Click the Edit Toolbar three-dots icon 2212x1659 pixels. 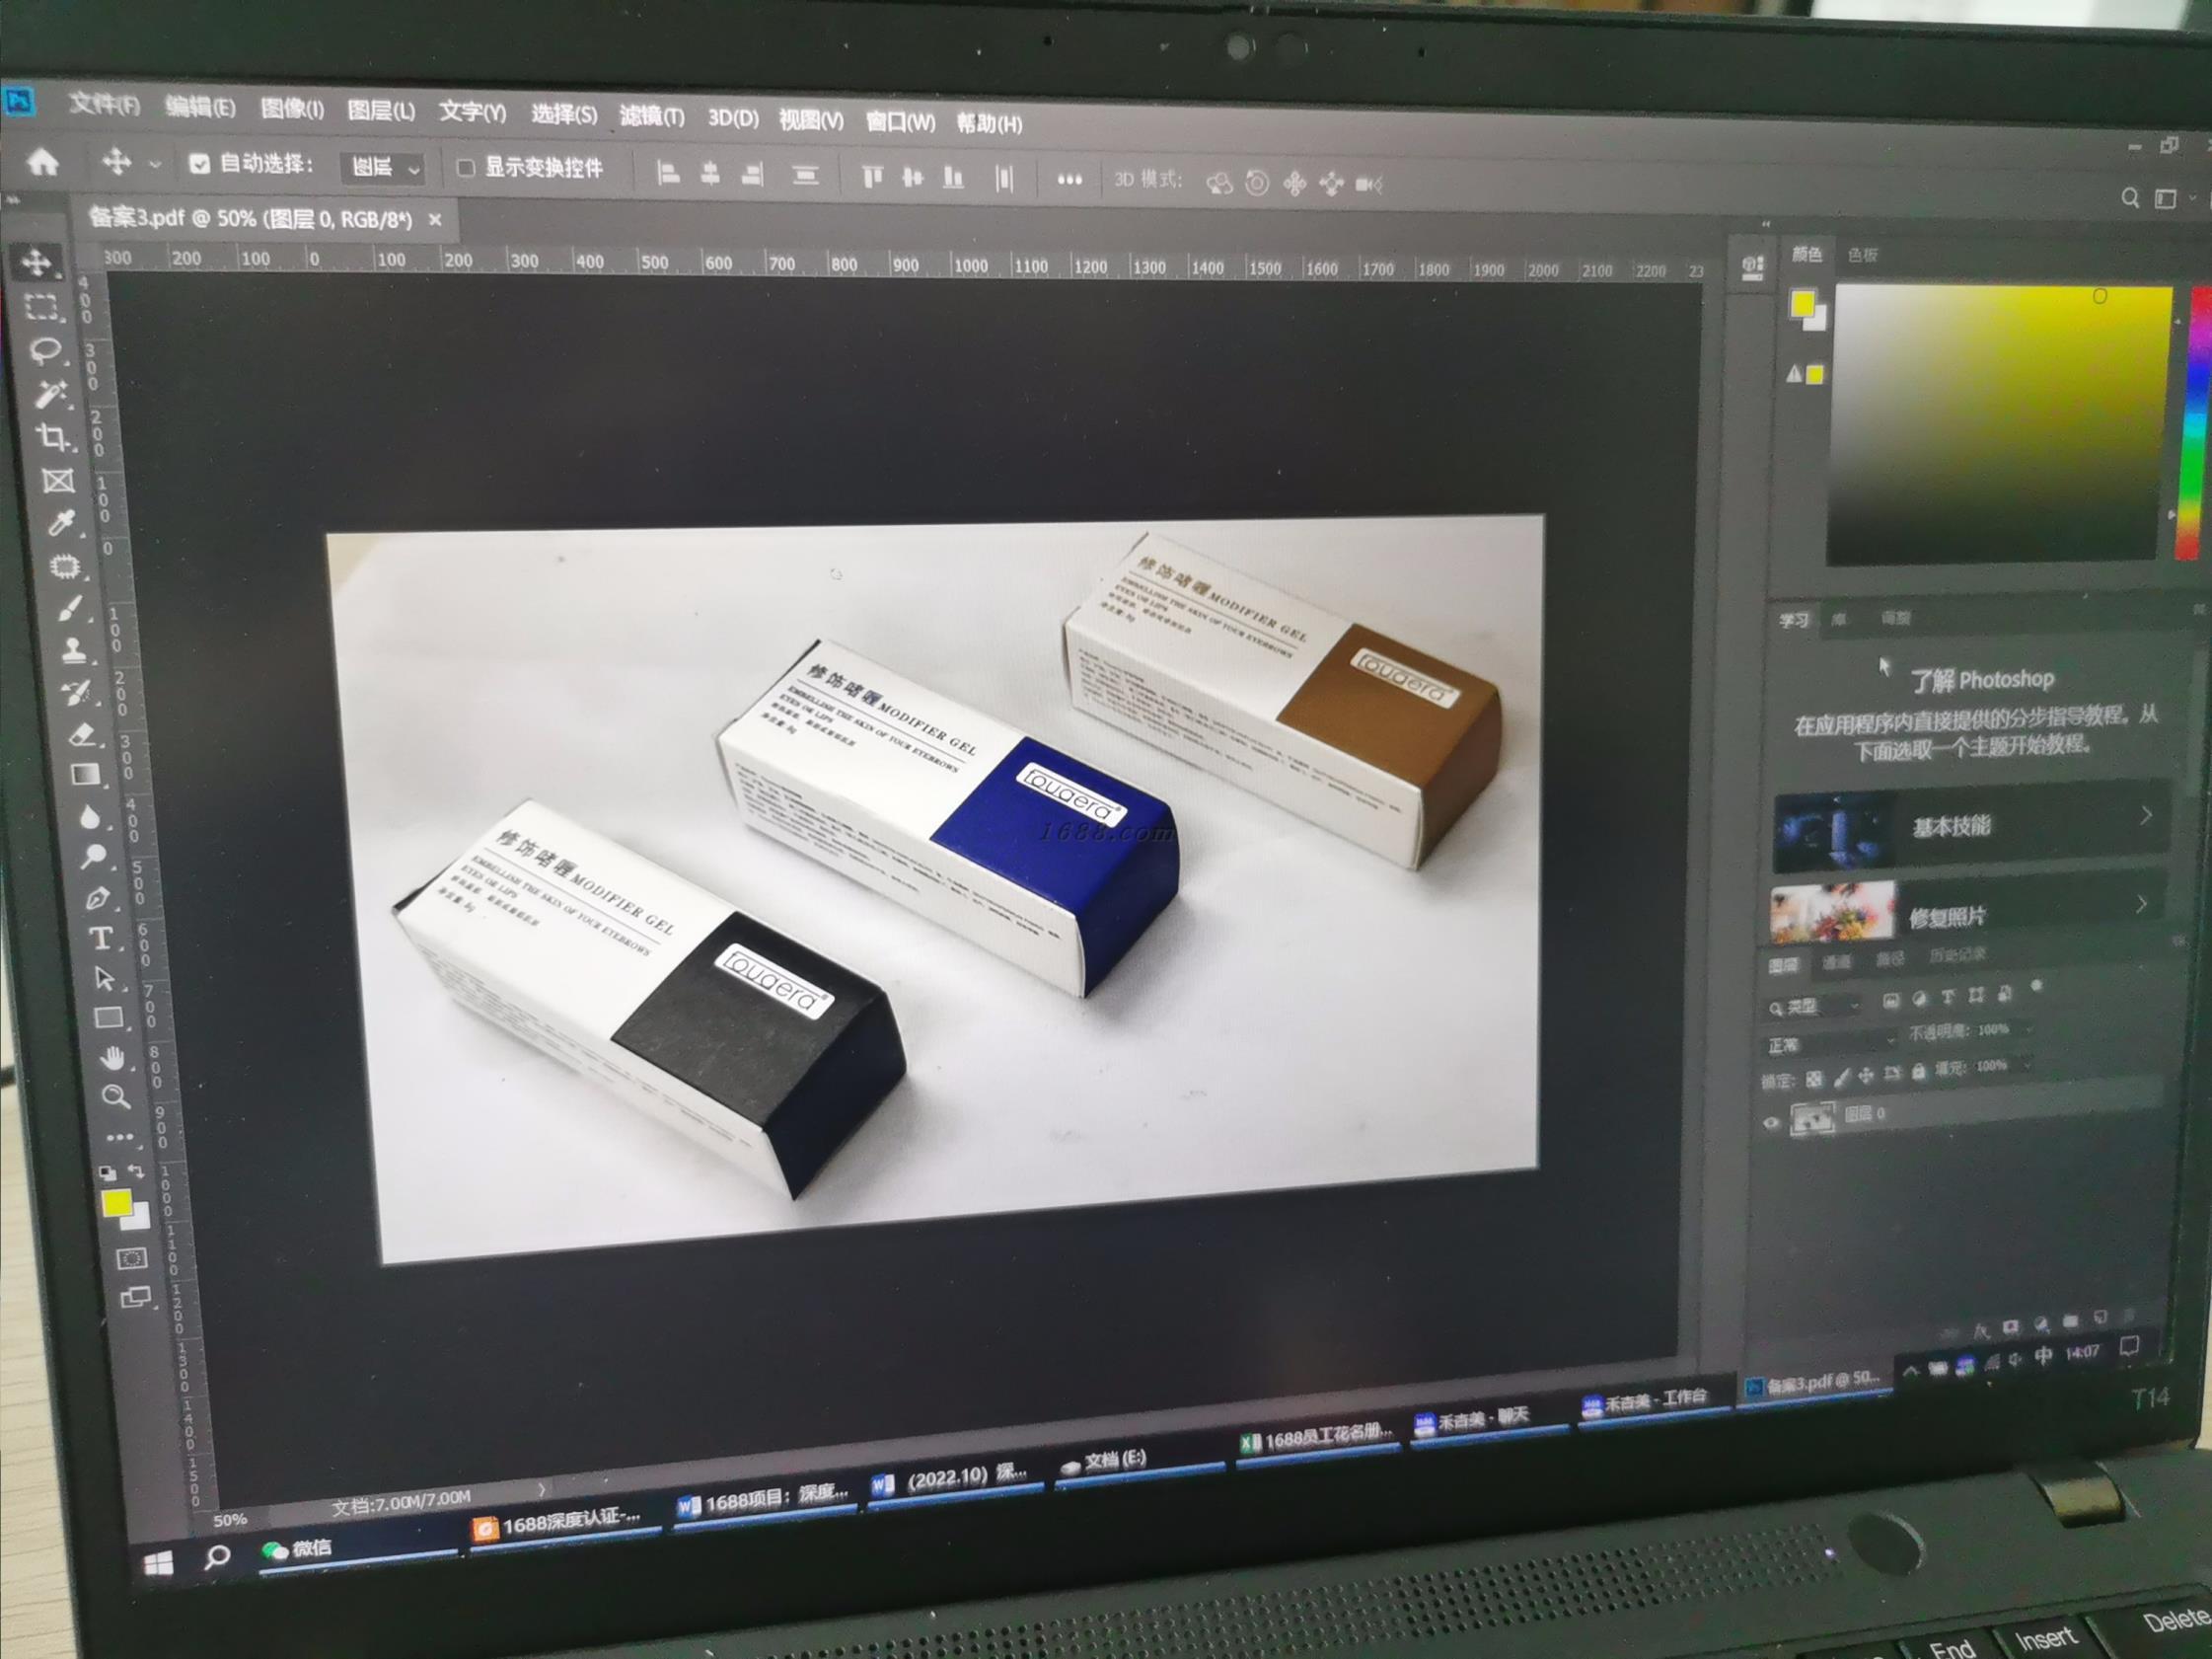point(120,1137)
